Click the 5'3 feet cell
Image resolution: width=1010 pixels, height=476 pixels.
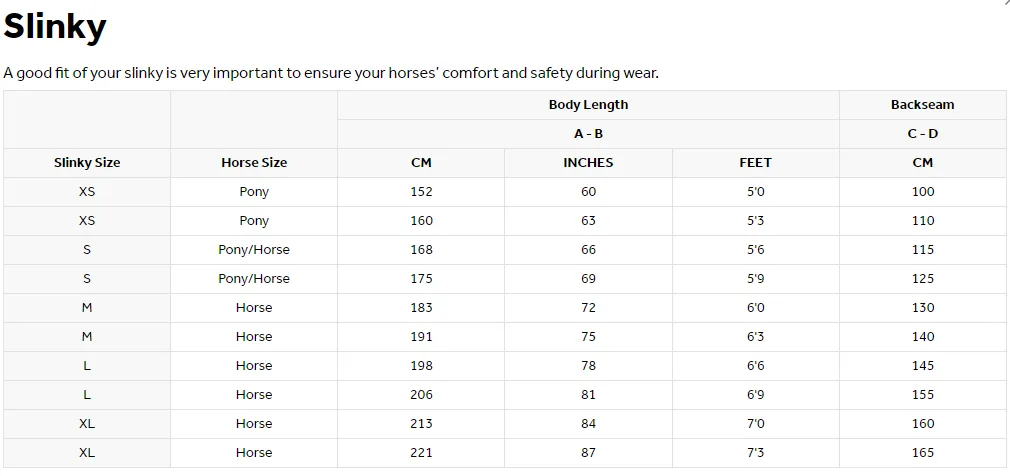coord(756,221)
